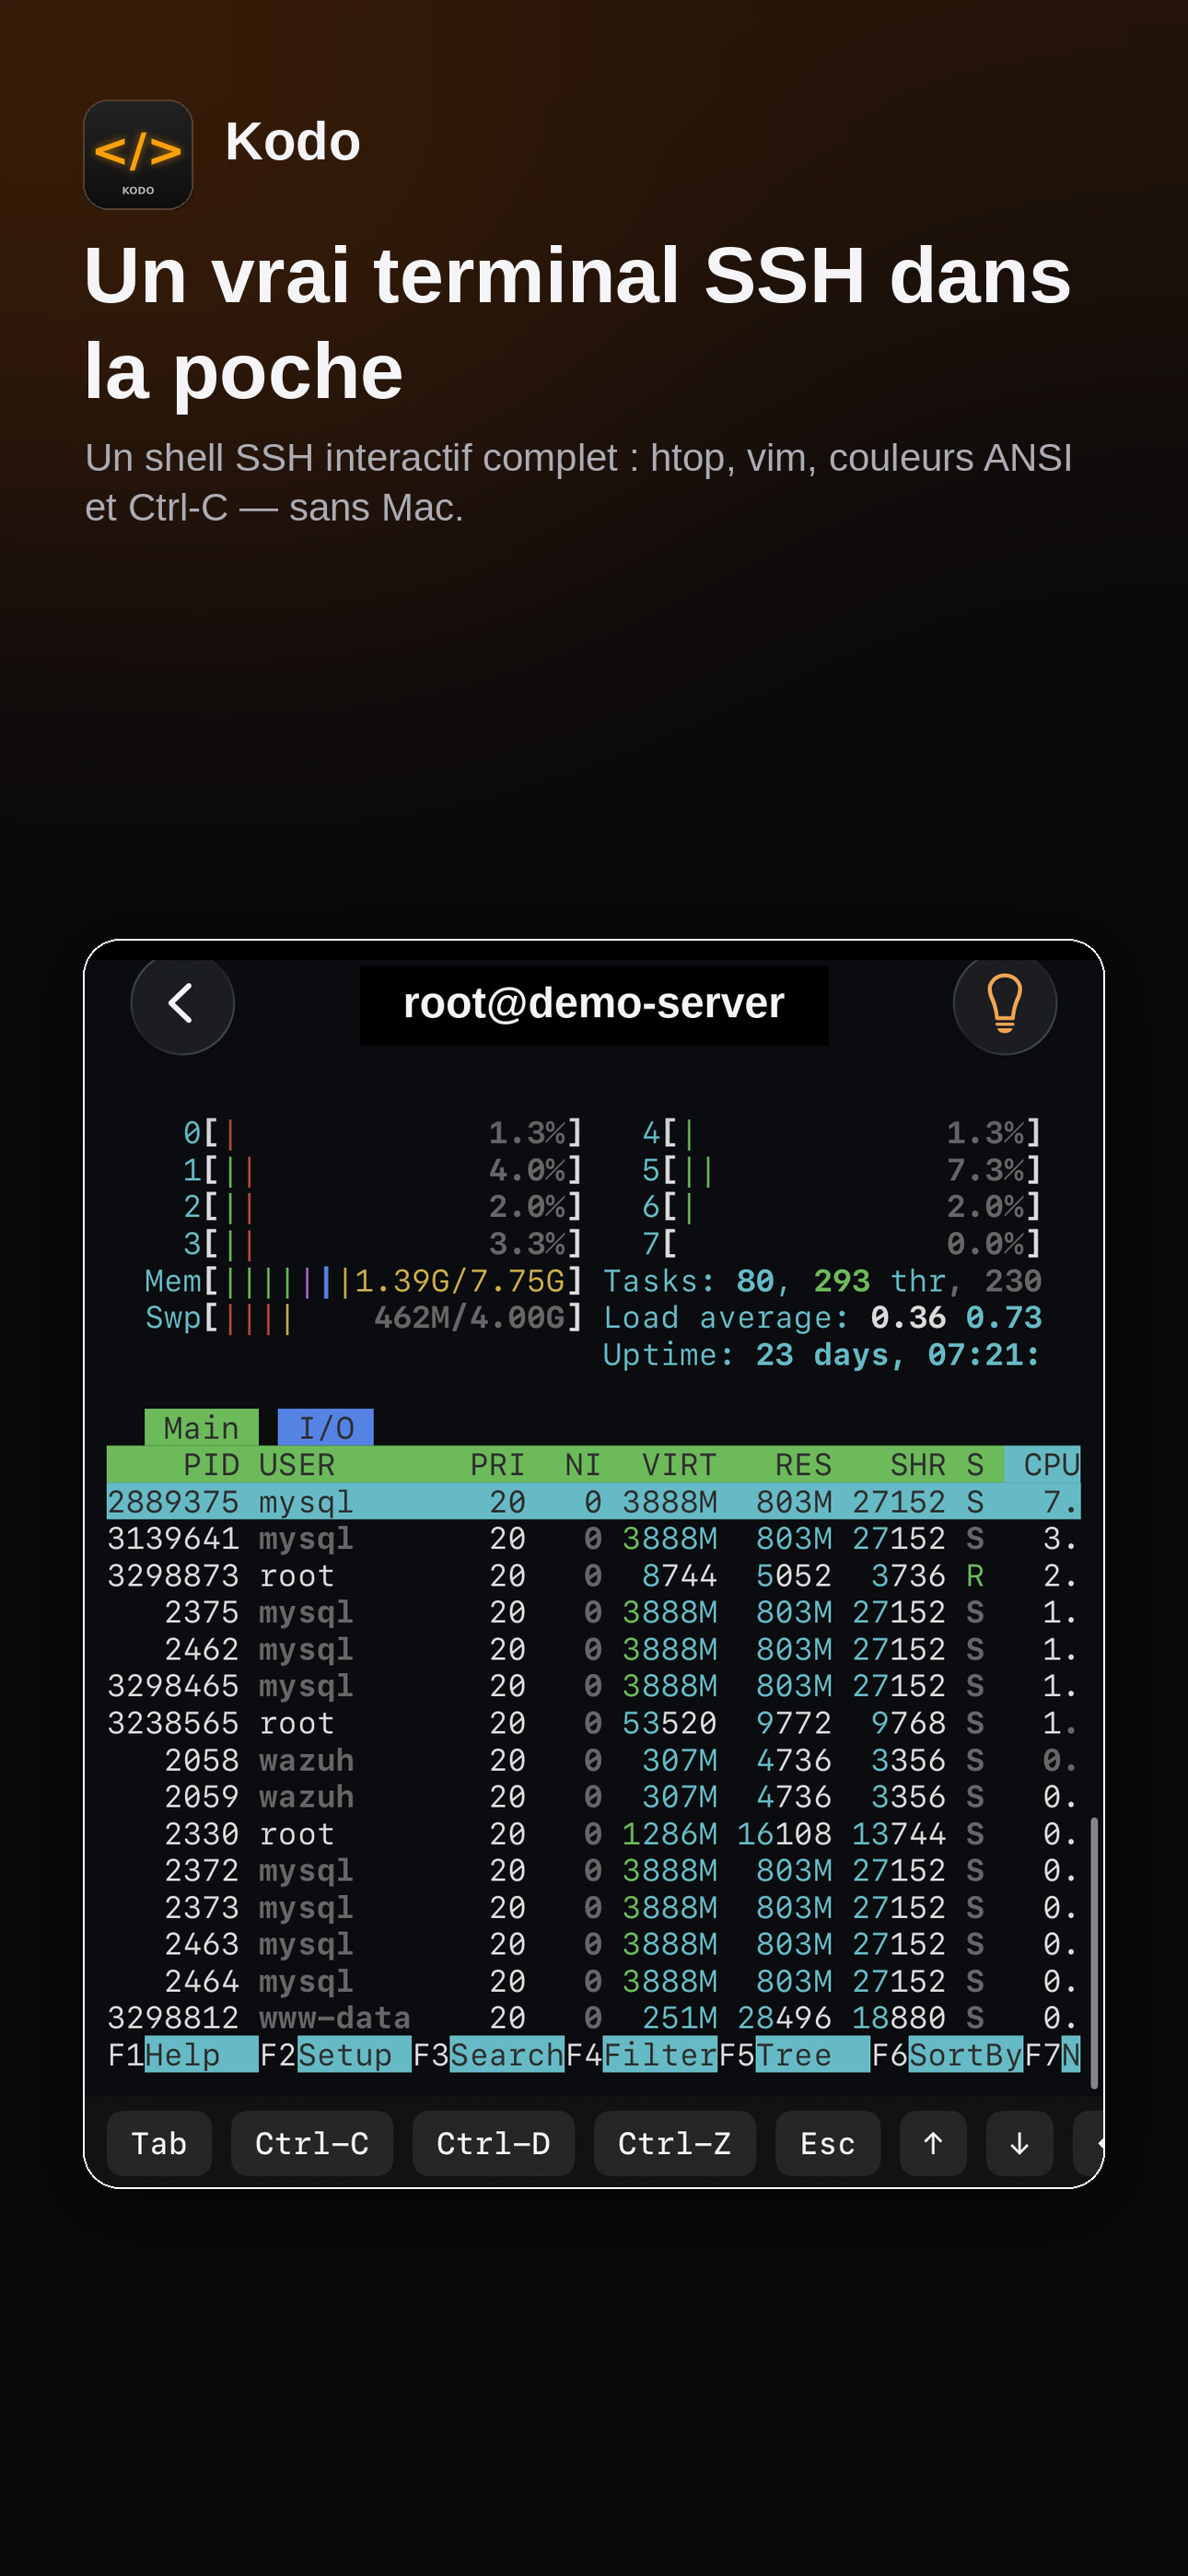This screenshot has width=1188, height=2576.
Task: Select process row 3298465 mysql
Action: (593, 1686)
